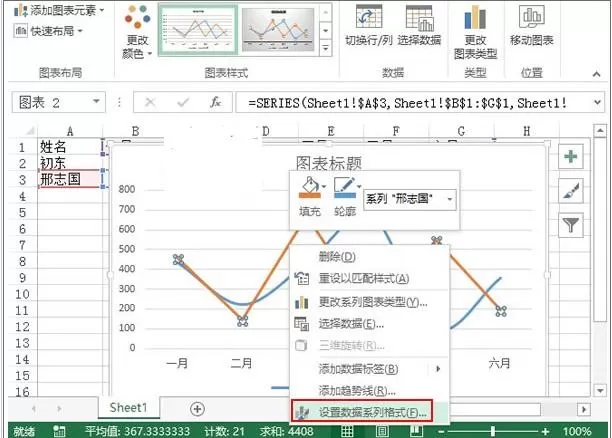Select cell A3 containing 邢志国

coord(70,179)
